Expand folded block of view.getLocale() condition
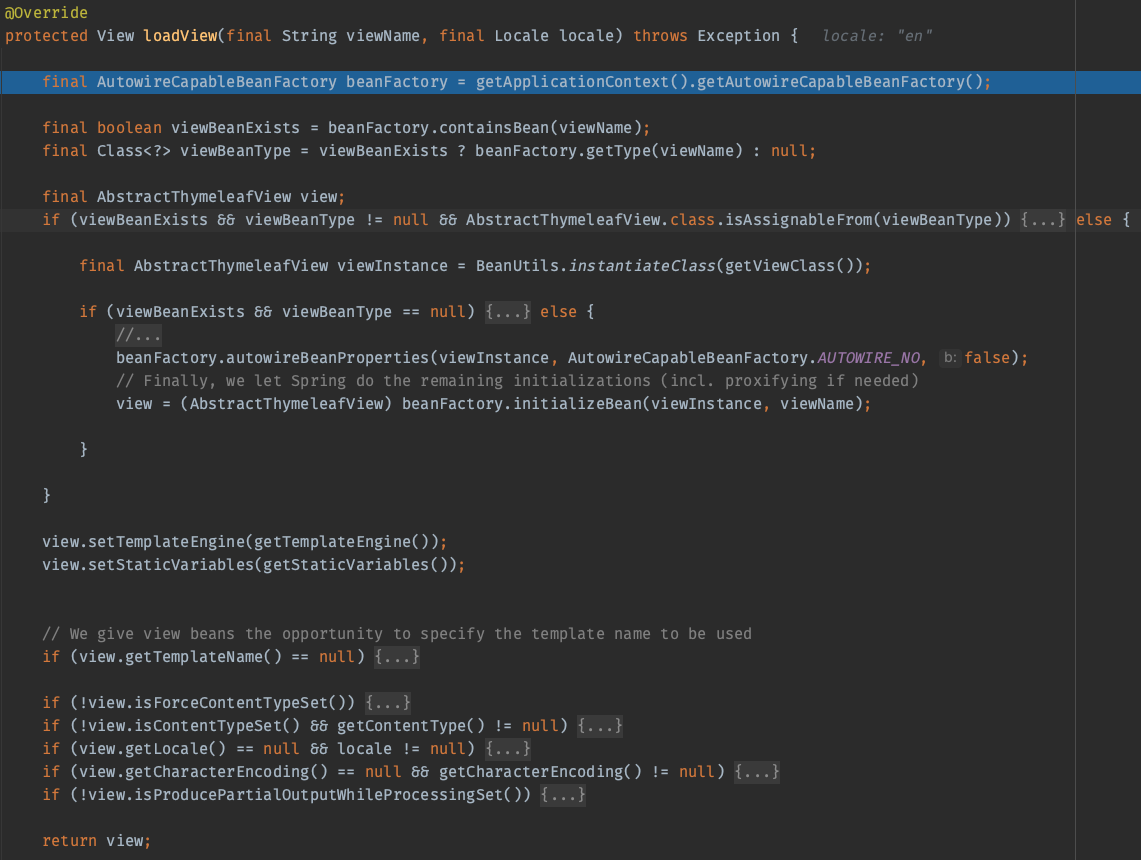Image resolution: width=1141 pixels, height=860 pixels. tap(507, 749)
